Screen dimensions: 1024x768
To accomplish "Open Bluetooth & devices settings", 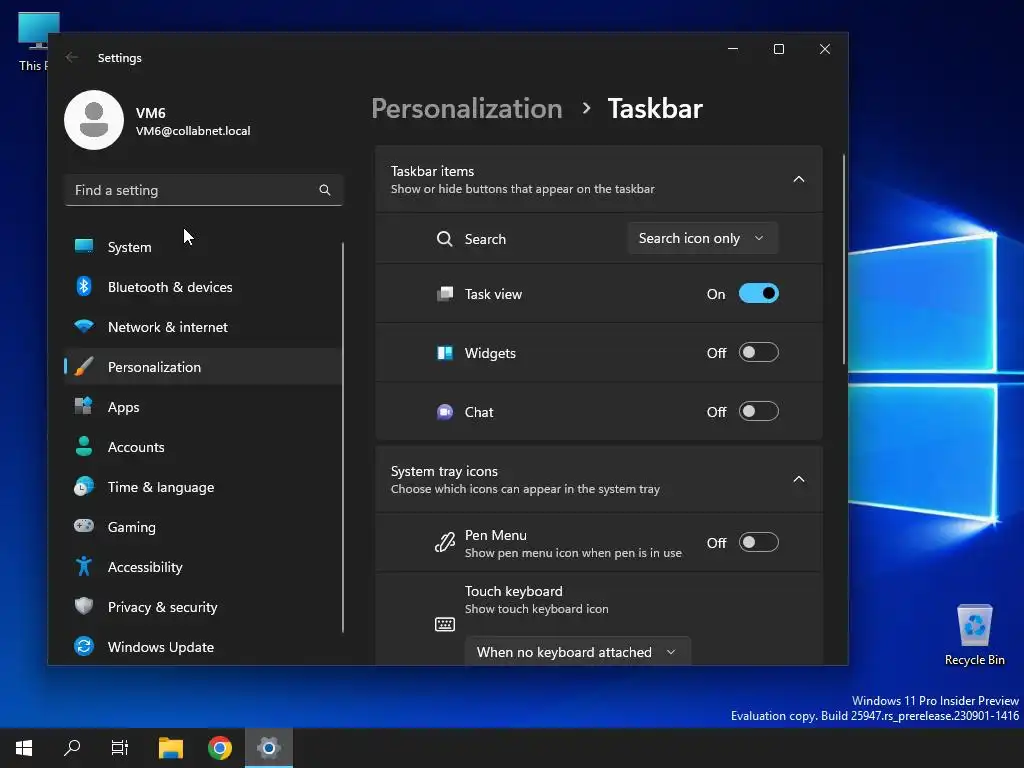I will point(202,287).
